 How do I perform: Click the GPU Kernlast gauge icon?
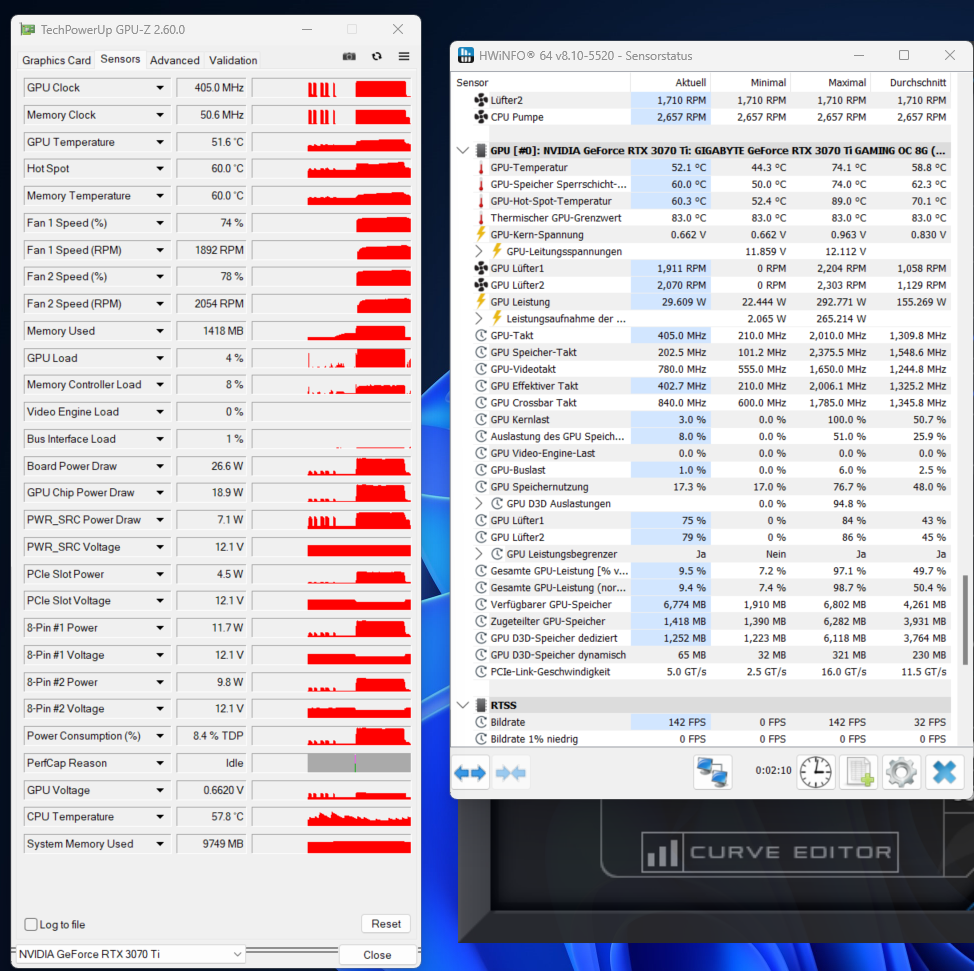tap(481, 419)
